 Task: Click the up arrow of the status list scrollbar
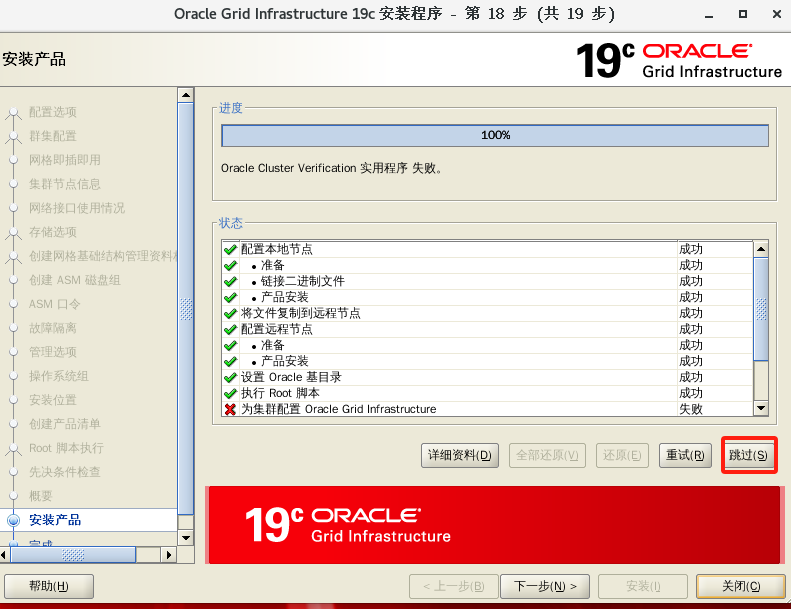761,249
